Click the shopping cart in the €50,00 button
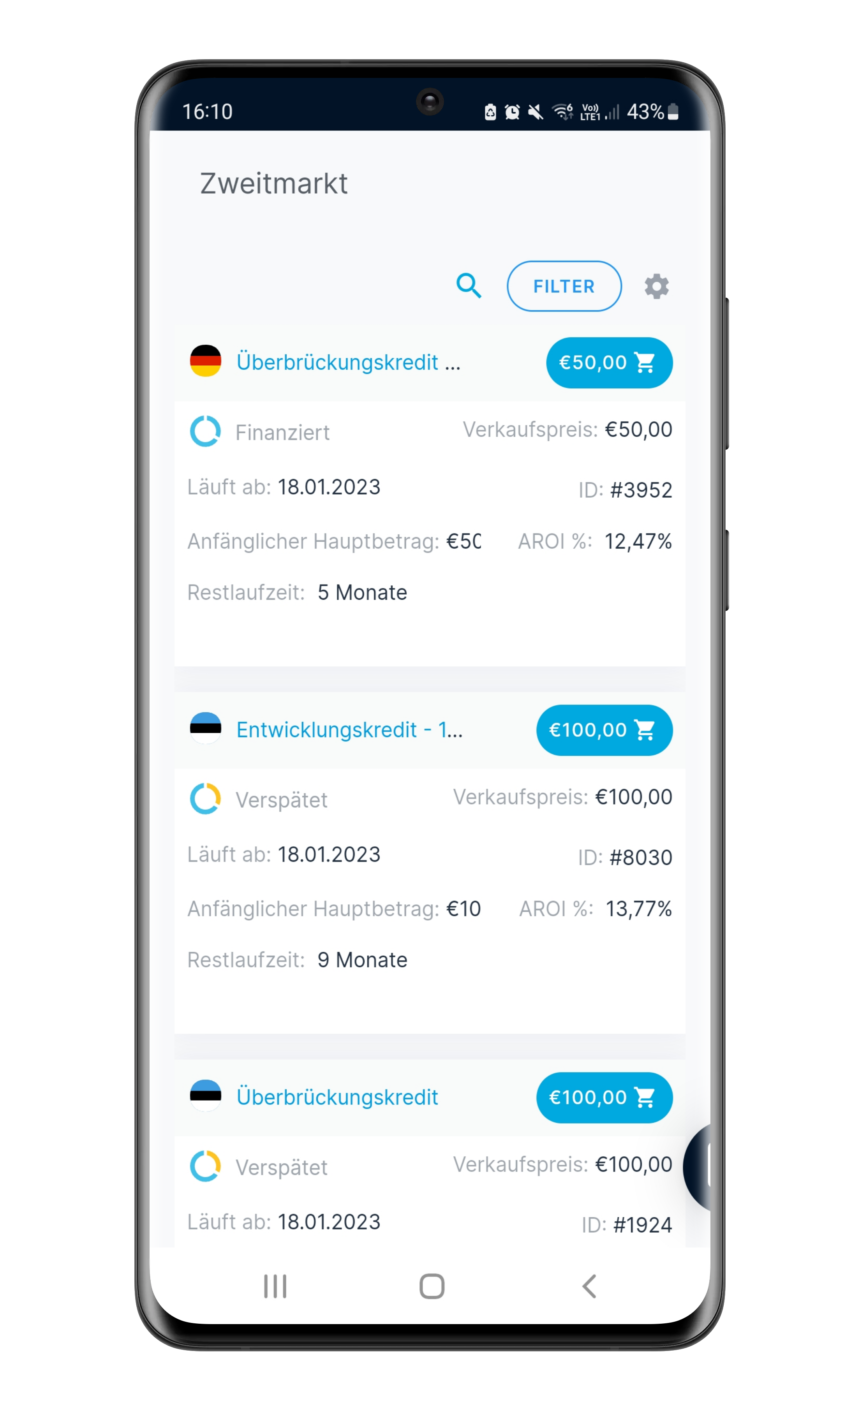 [x=644, y=362]
